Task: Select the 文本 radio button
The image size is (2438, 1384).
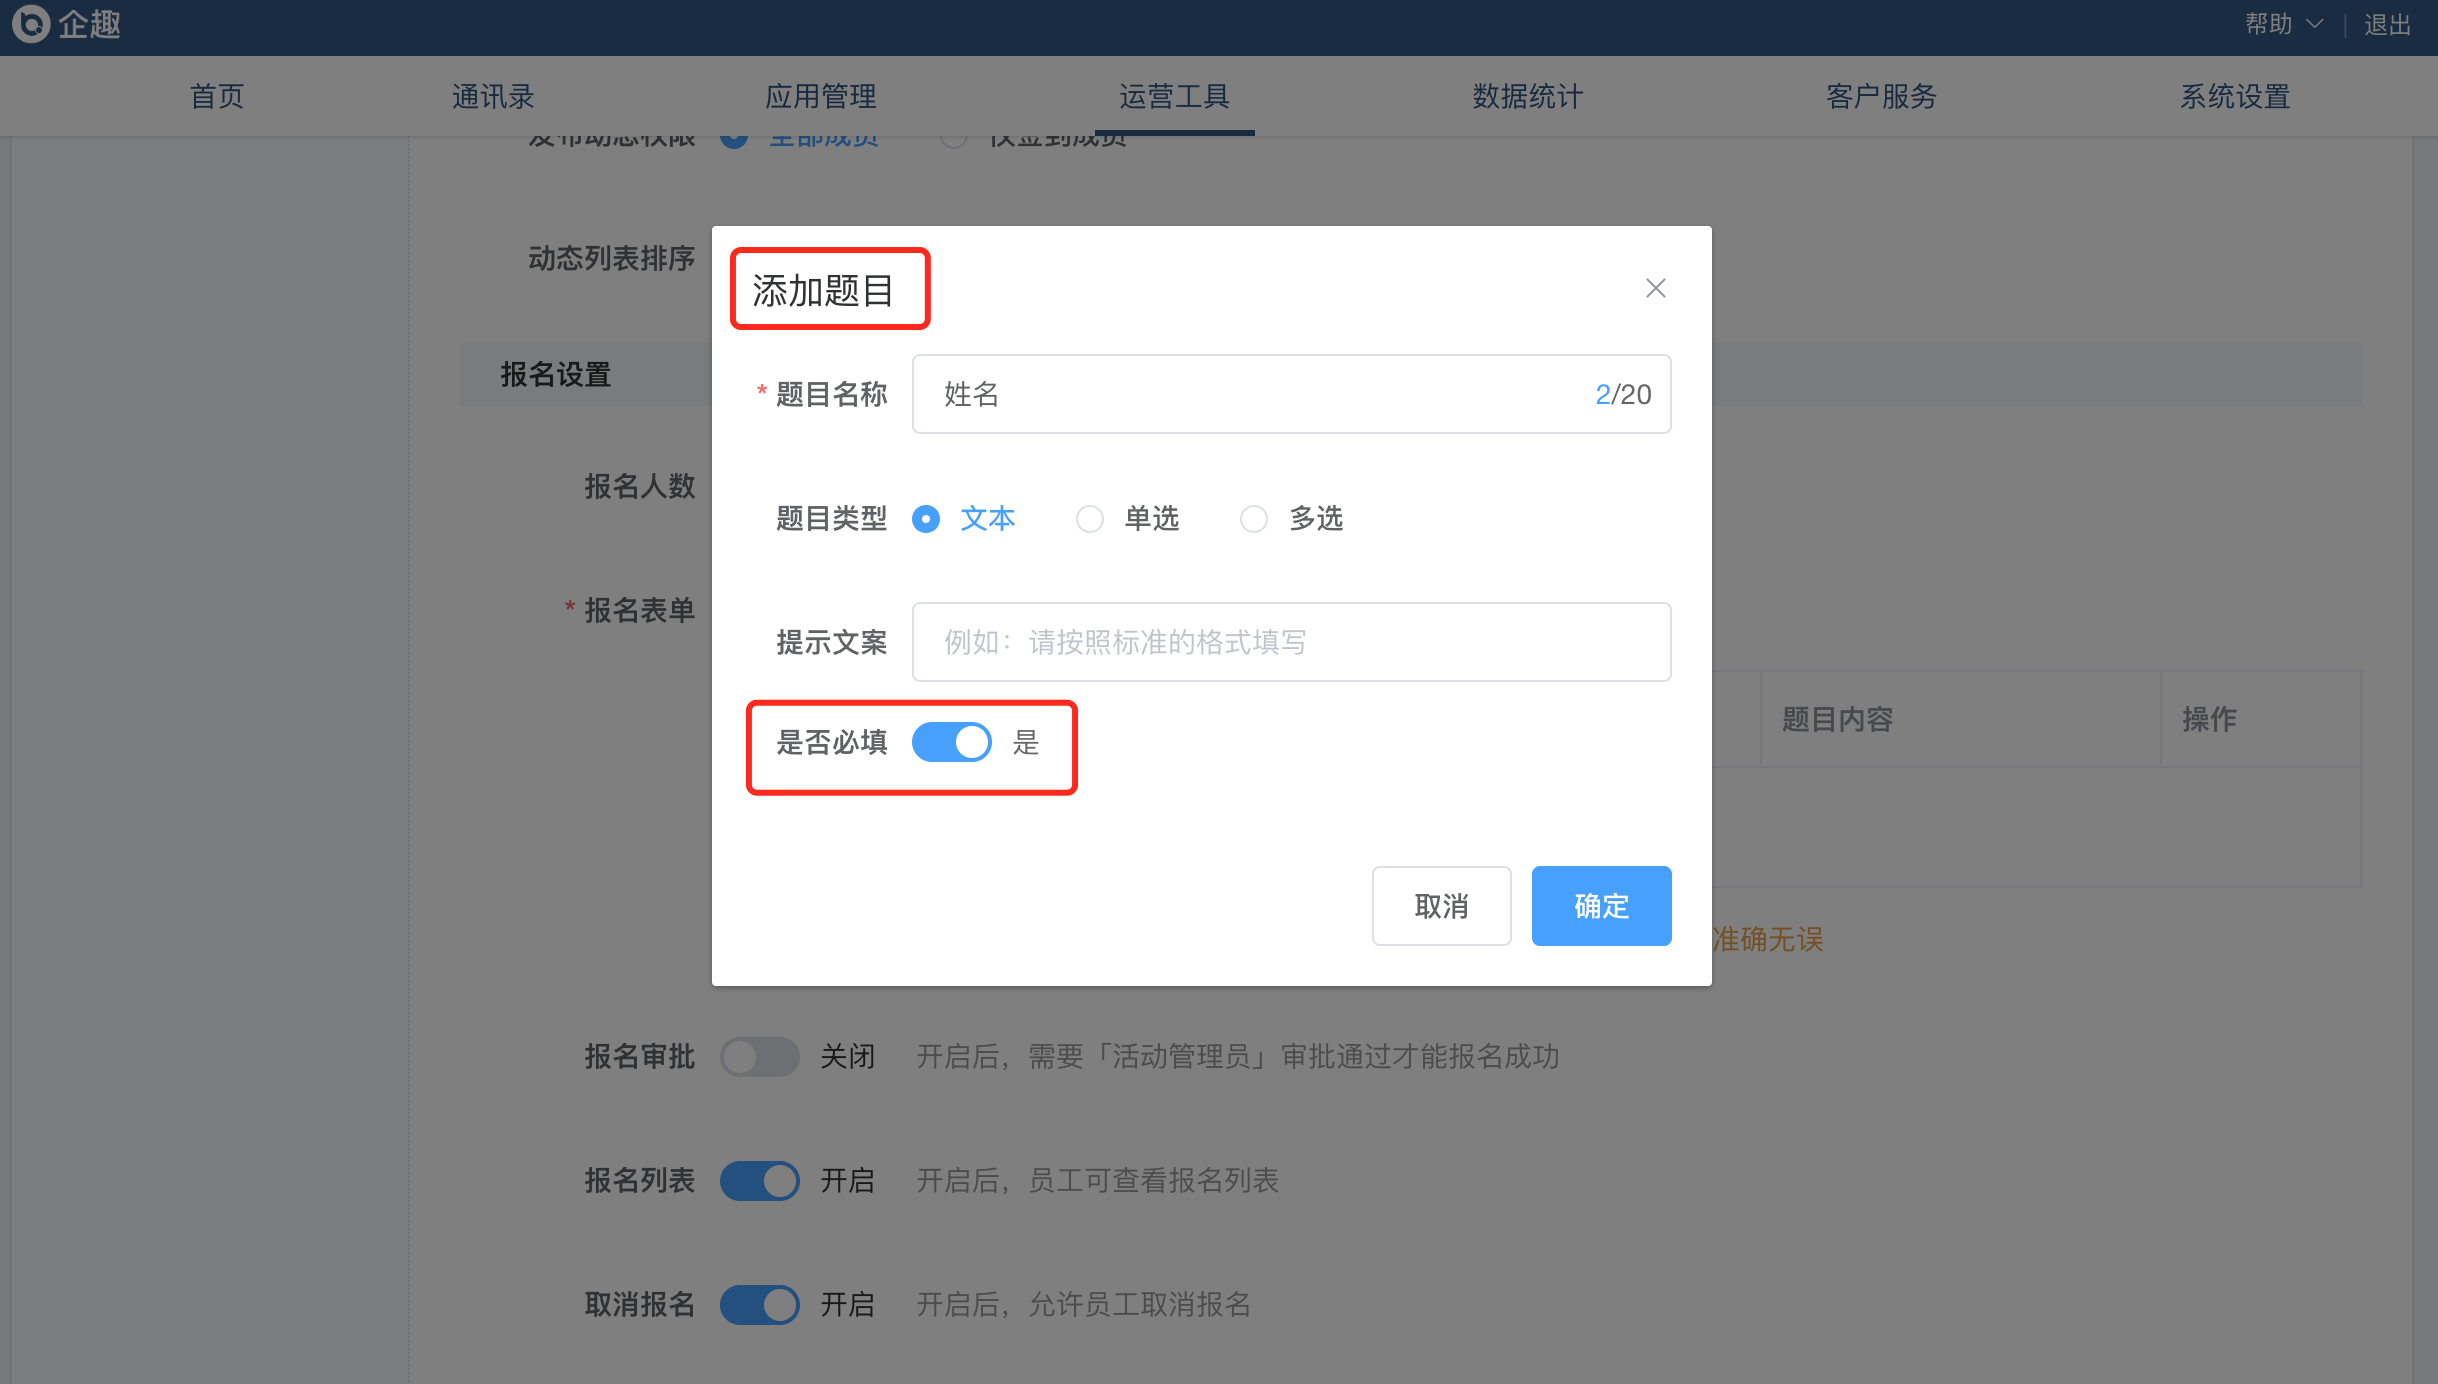Action: click(926, 519)
